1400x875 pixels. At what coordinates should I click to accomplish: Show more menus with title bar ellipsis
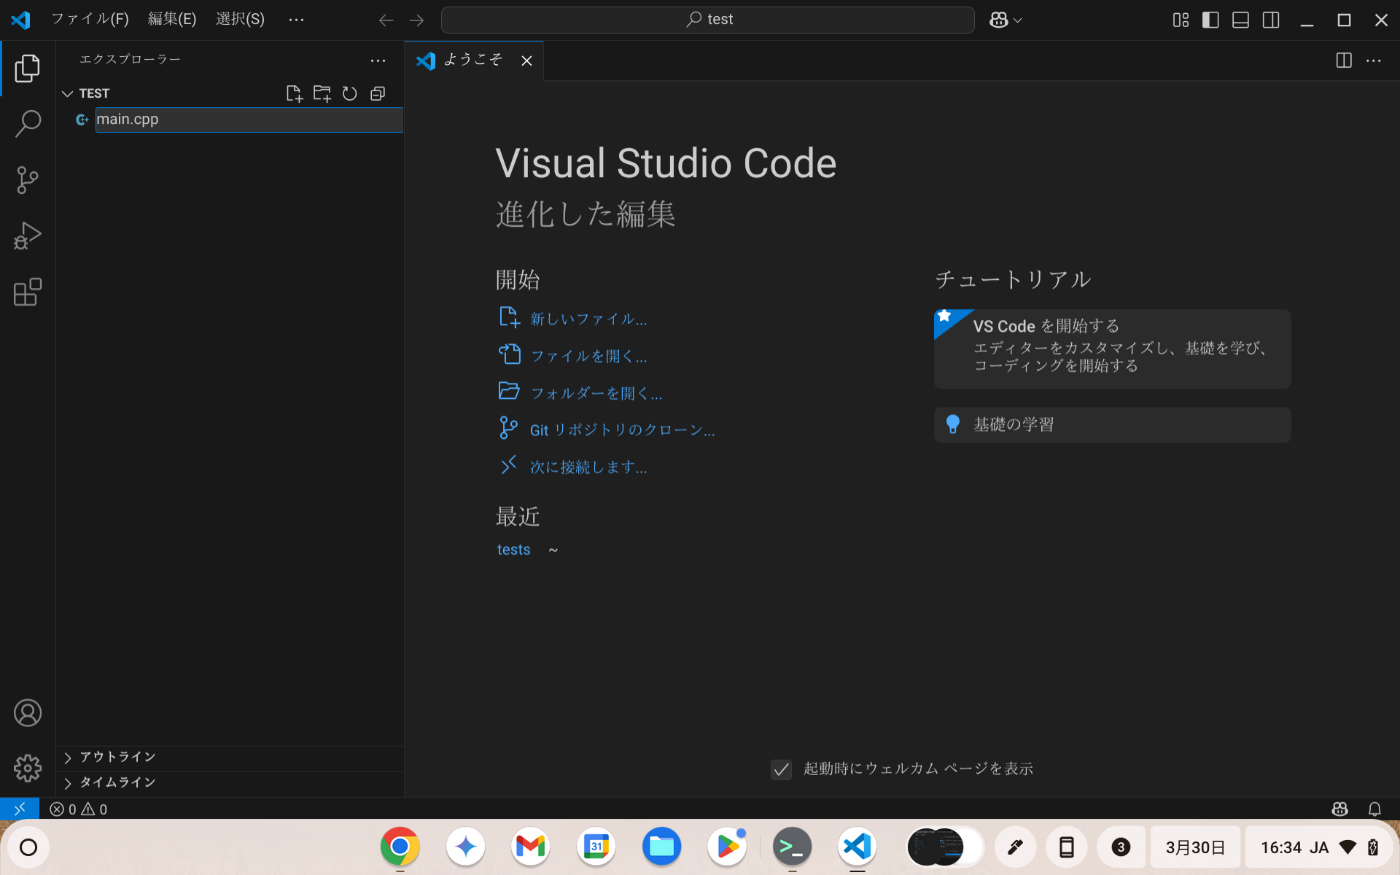coord(296,19)
